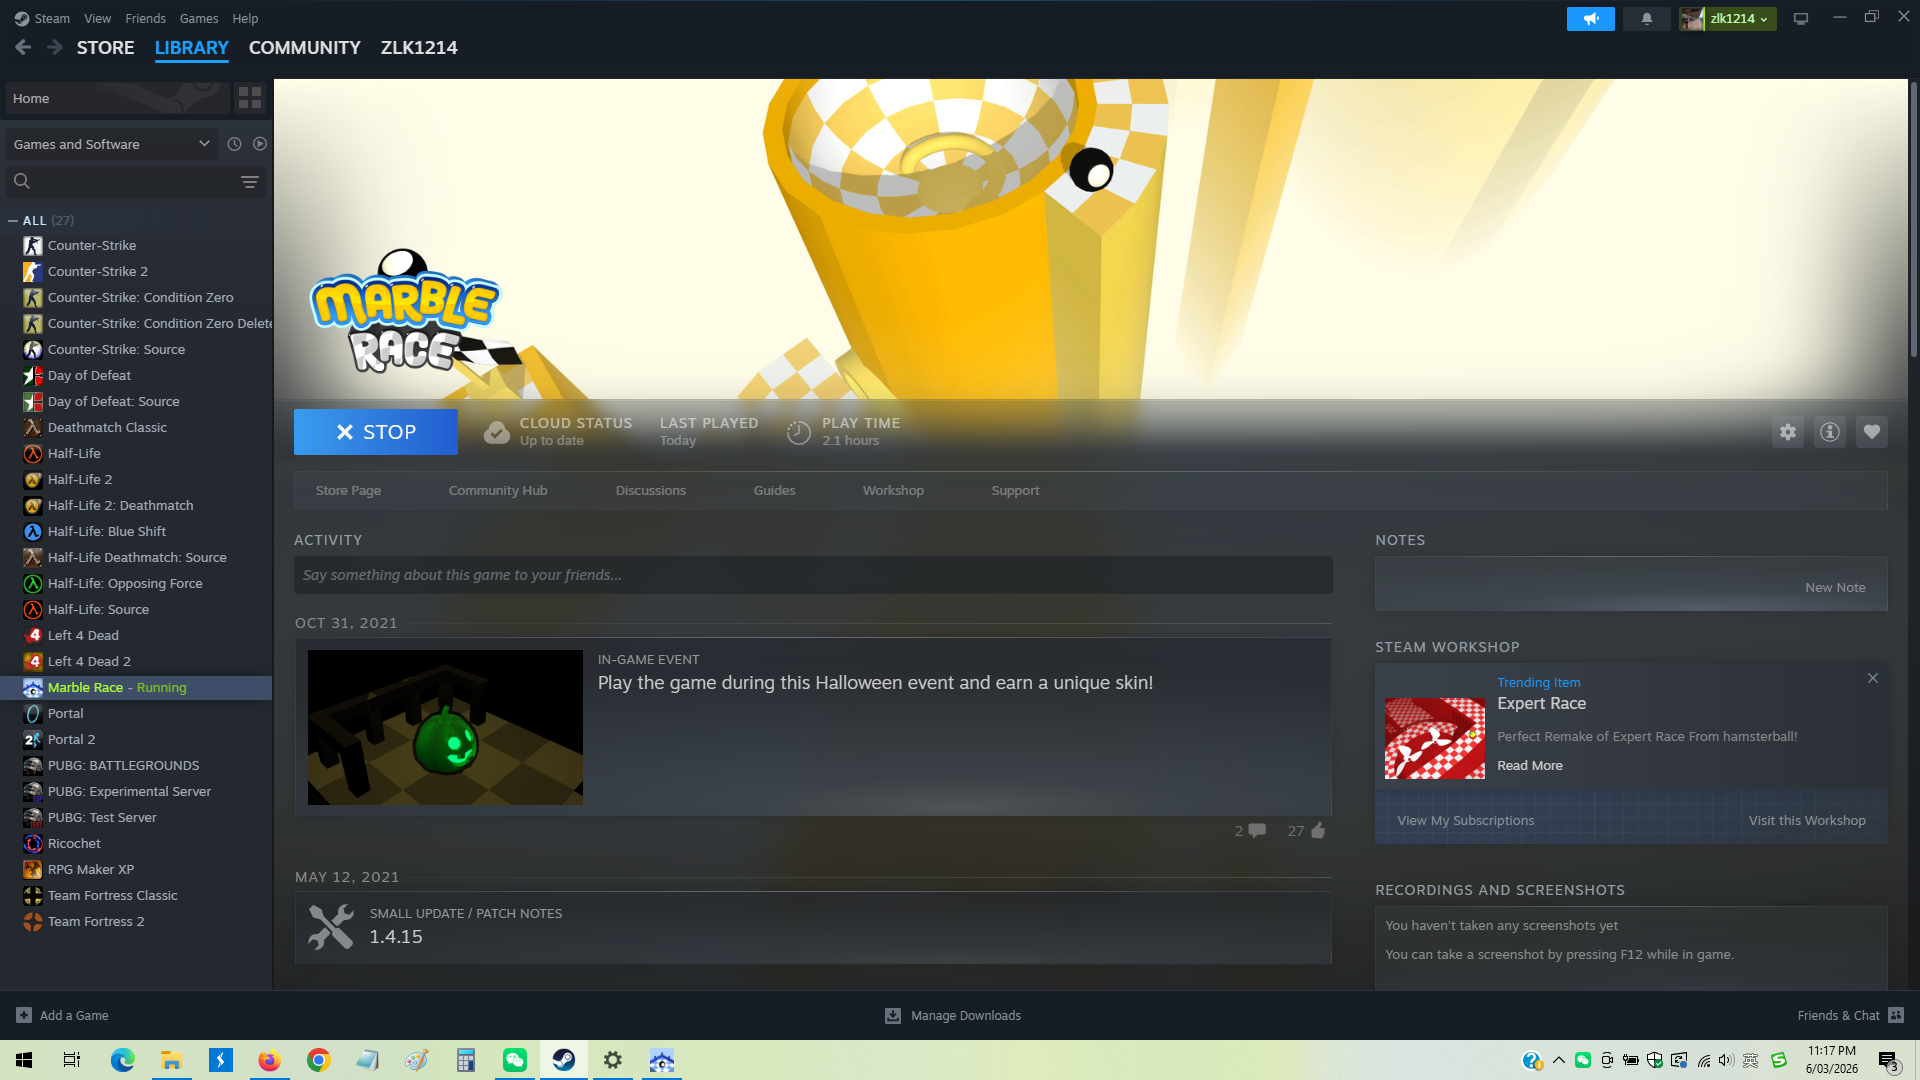Open the notifications bell
This screenshot has width=1920, height=1080.
[x=1646, y=18]
